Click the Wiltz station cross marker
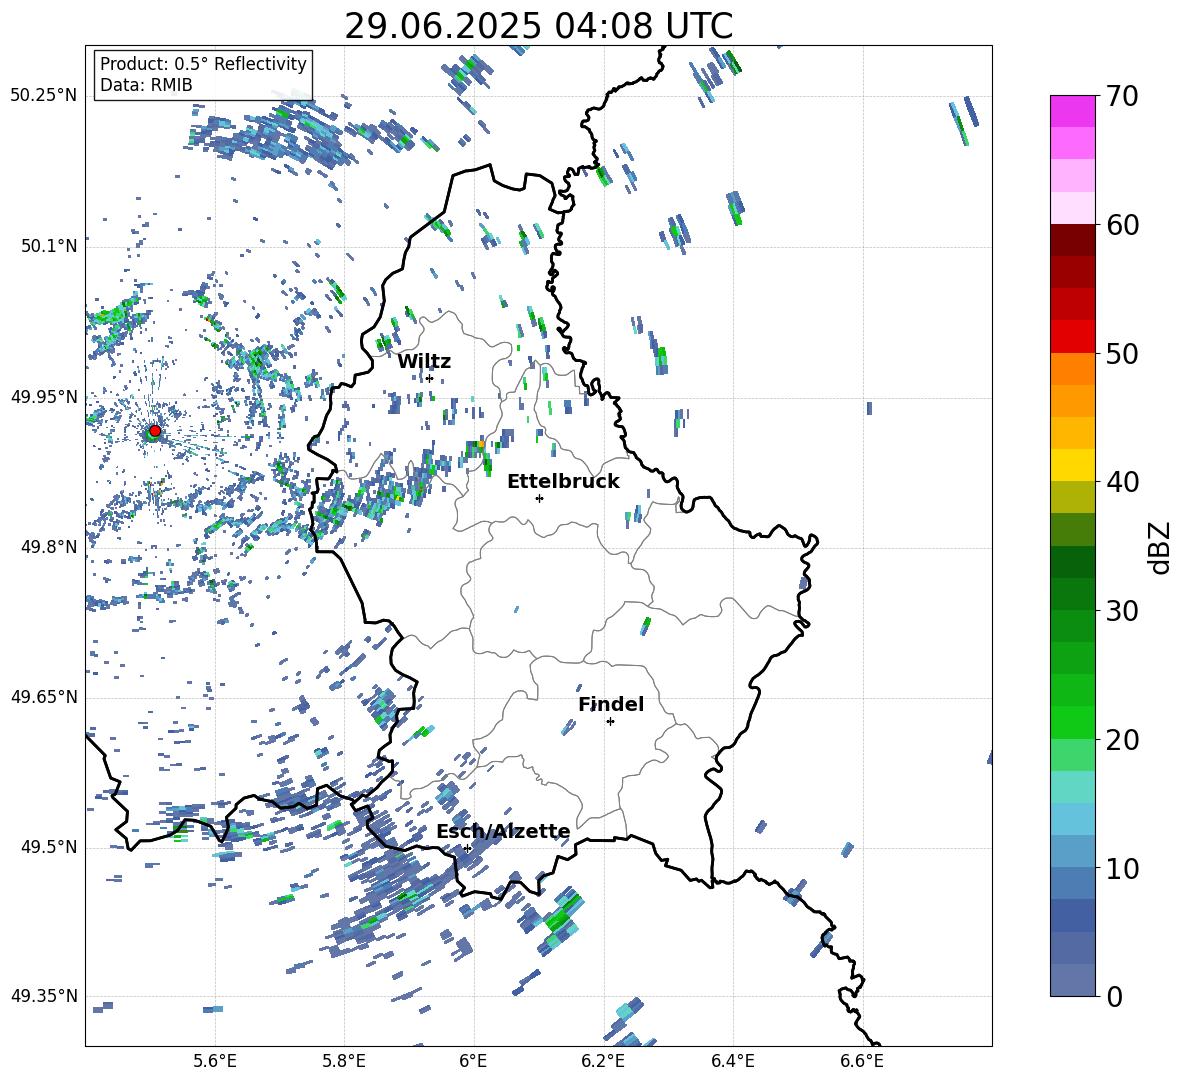 pos(430,378)
